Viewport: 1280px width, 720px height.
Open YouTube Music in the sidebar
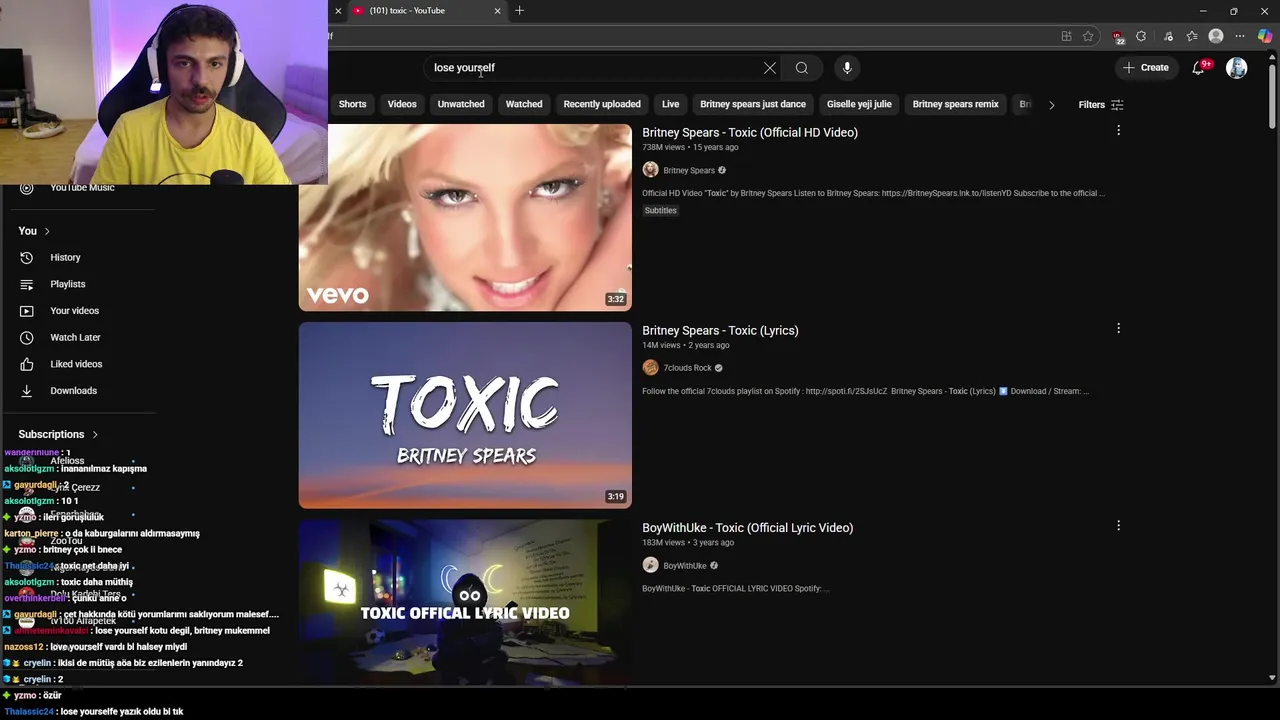[82, 188]
